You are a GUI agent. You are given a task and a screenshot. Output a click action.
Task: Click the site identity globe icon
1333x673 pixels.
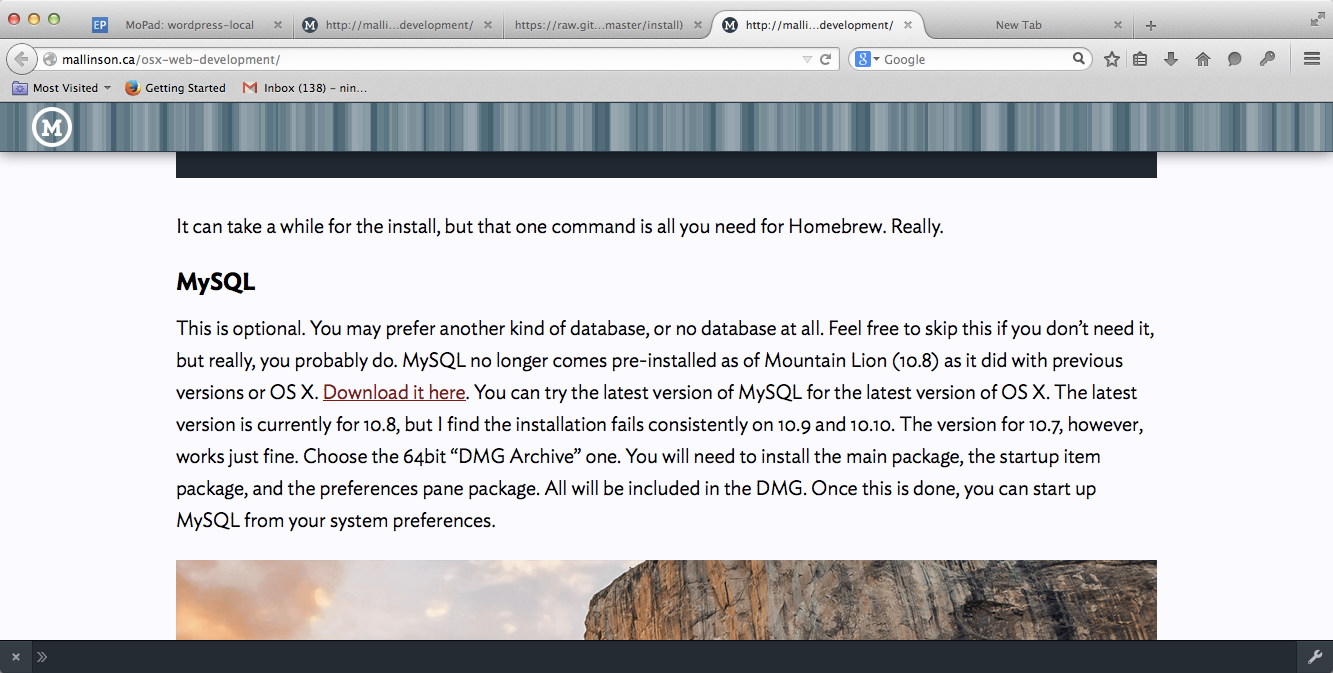[50, 59]
